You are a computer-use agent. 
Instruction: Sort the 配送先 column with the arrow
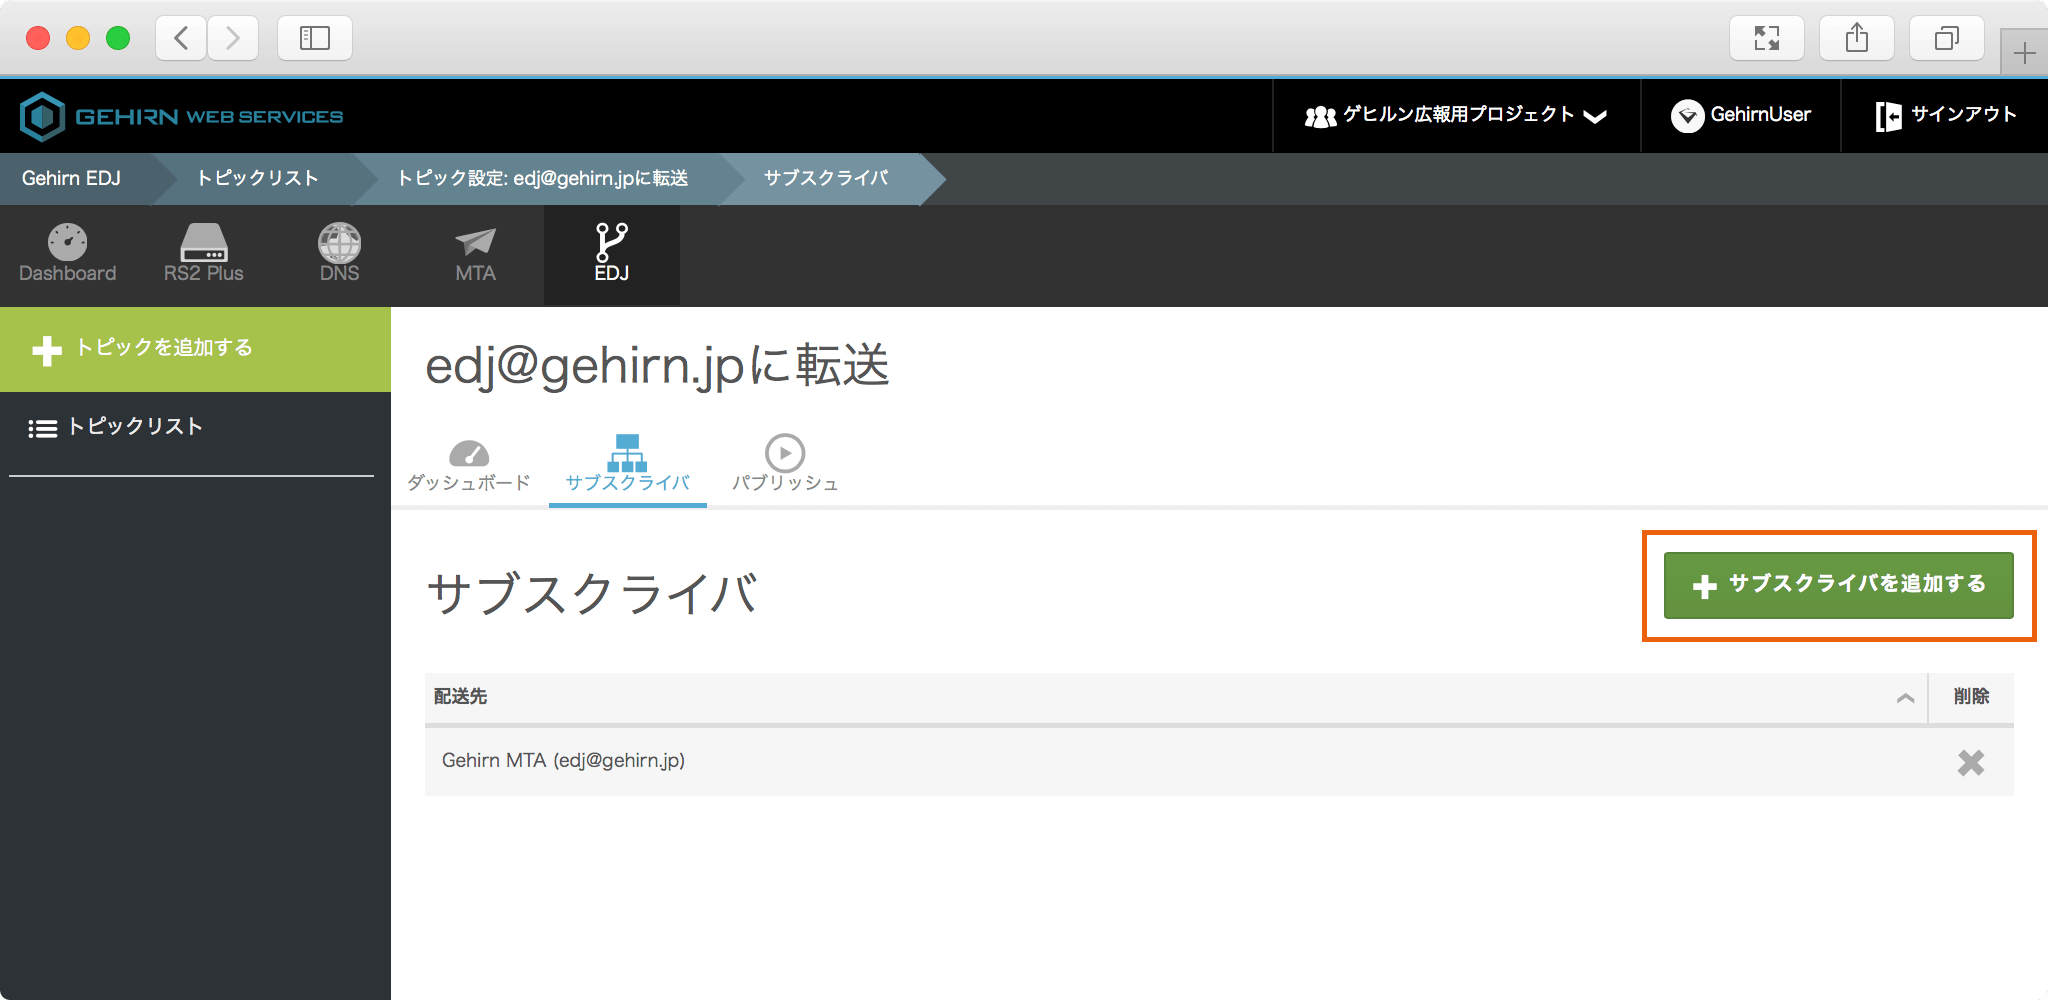1905,698
